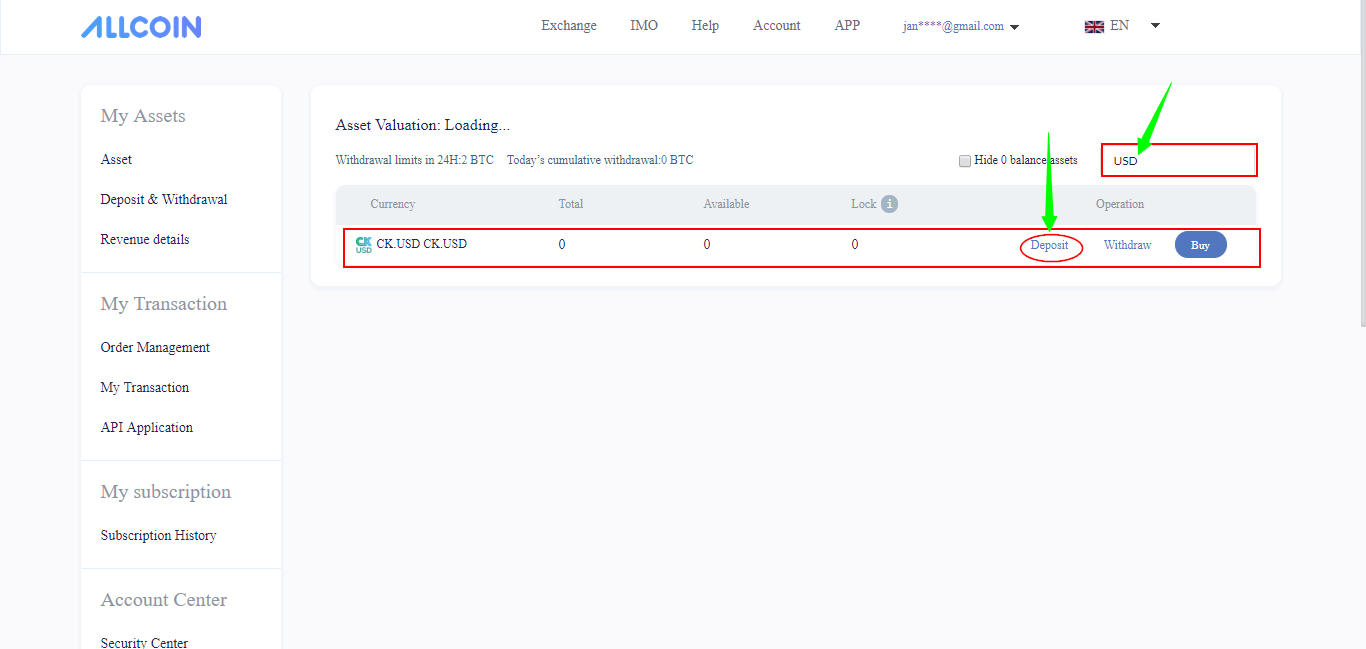The width and height of the screenshot is (1366, 649).
Task: Open the IMO menu item
Action: point(644,26)
